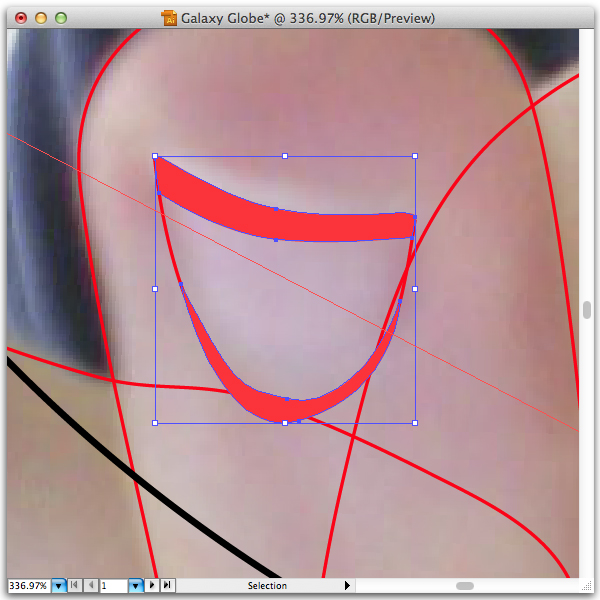Click the bottom-right bounding box handle
This screenshot has height=600, width=600.
[x=415, y=423]
